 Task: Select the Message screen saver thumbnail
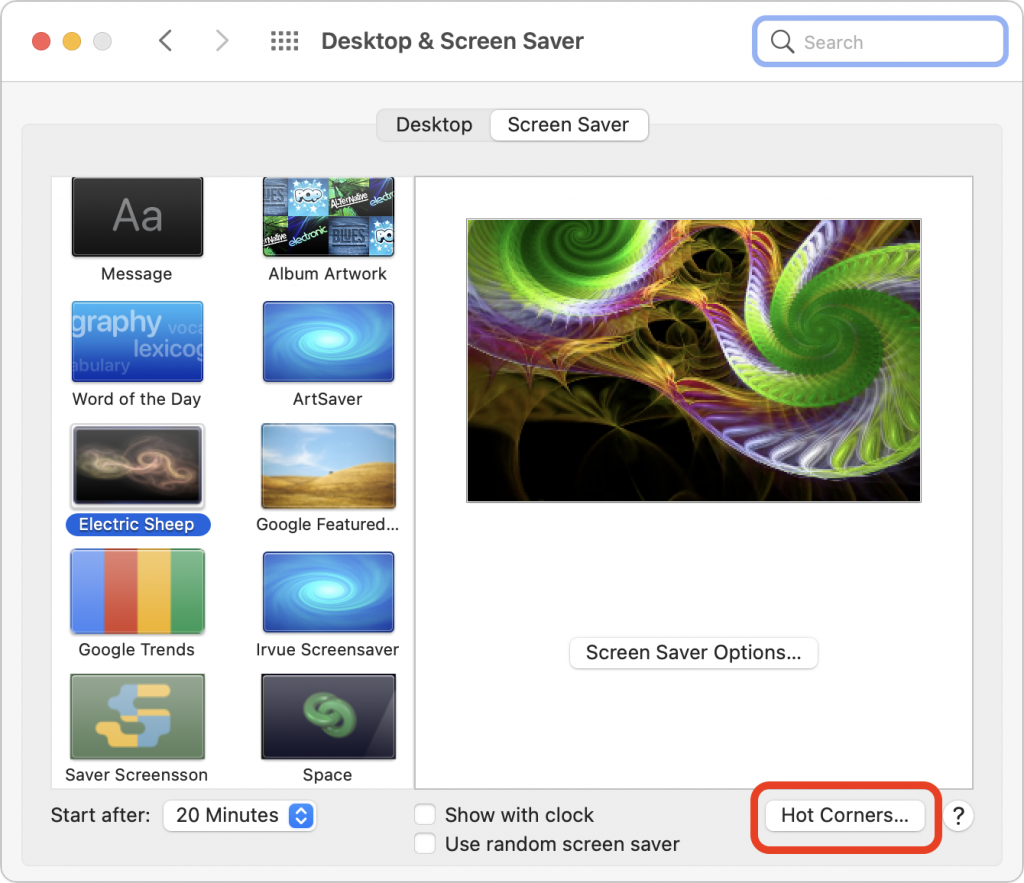coord(137,217)
